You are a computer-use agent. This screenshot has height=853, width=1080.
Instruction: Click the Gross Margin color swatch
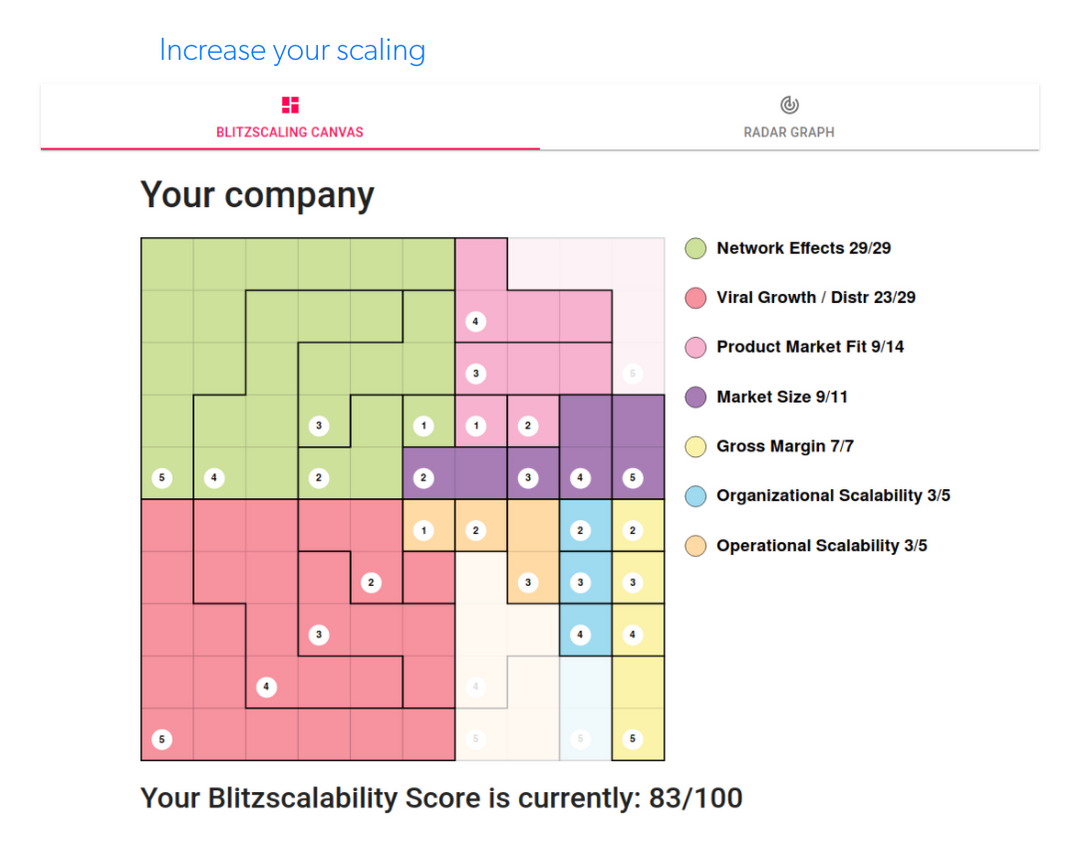[x=695, y=446]
